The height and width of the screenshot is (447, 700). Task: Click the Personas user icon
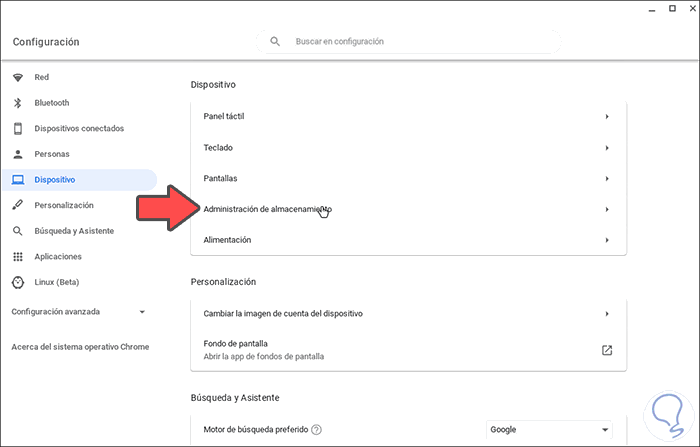pos(17,154)
